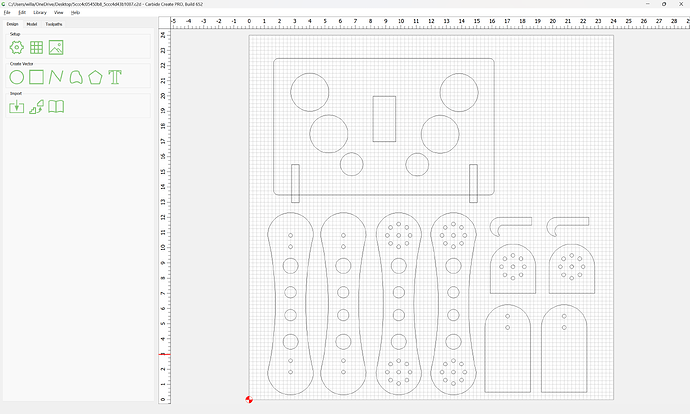Open the Help menu
690x414 pixels.
(75, 12)
